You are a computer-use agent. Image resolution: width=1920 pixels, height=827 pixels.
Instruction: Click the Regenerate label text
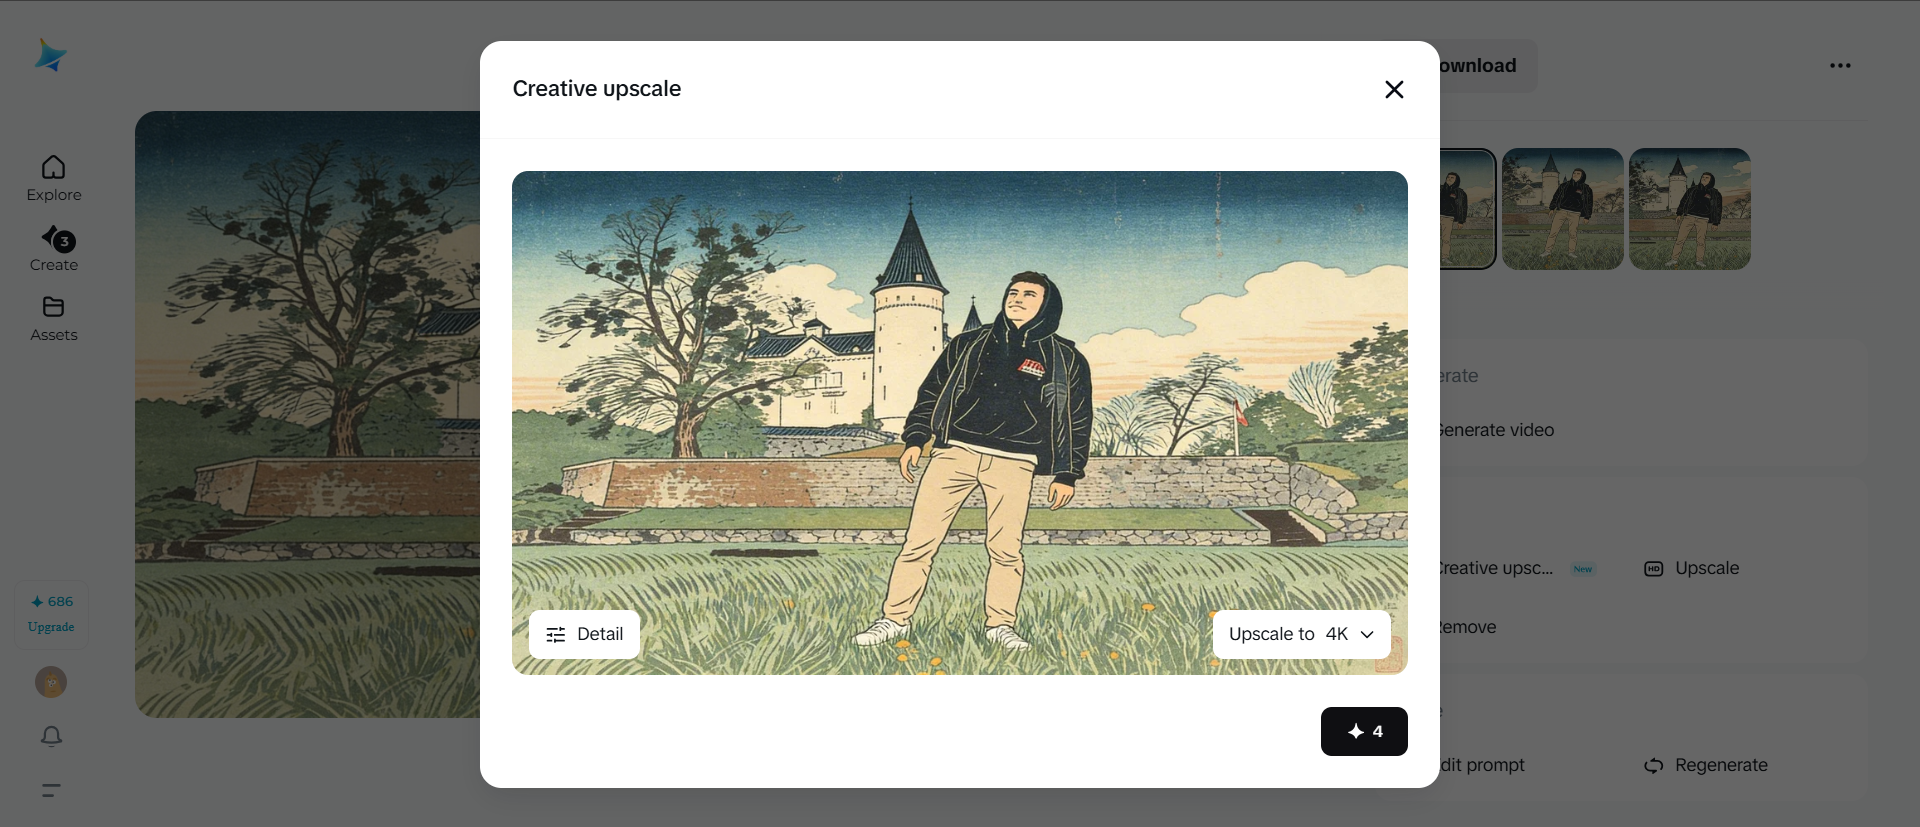(x=1721, y=765)
